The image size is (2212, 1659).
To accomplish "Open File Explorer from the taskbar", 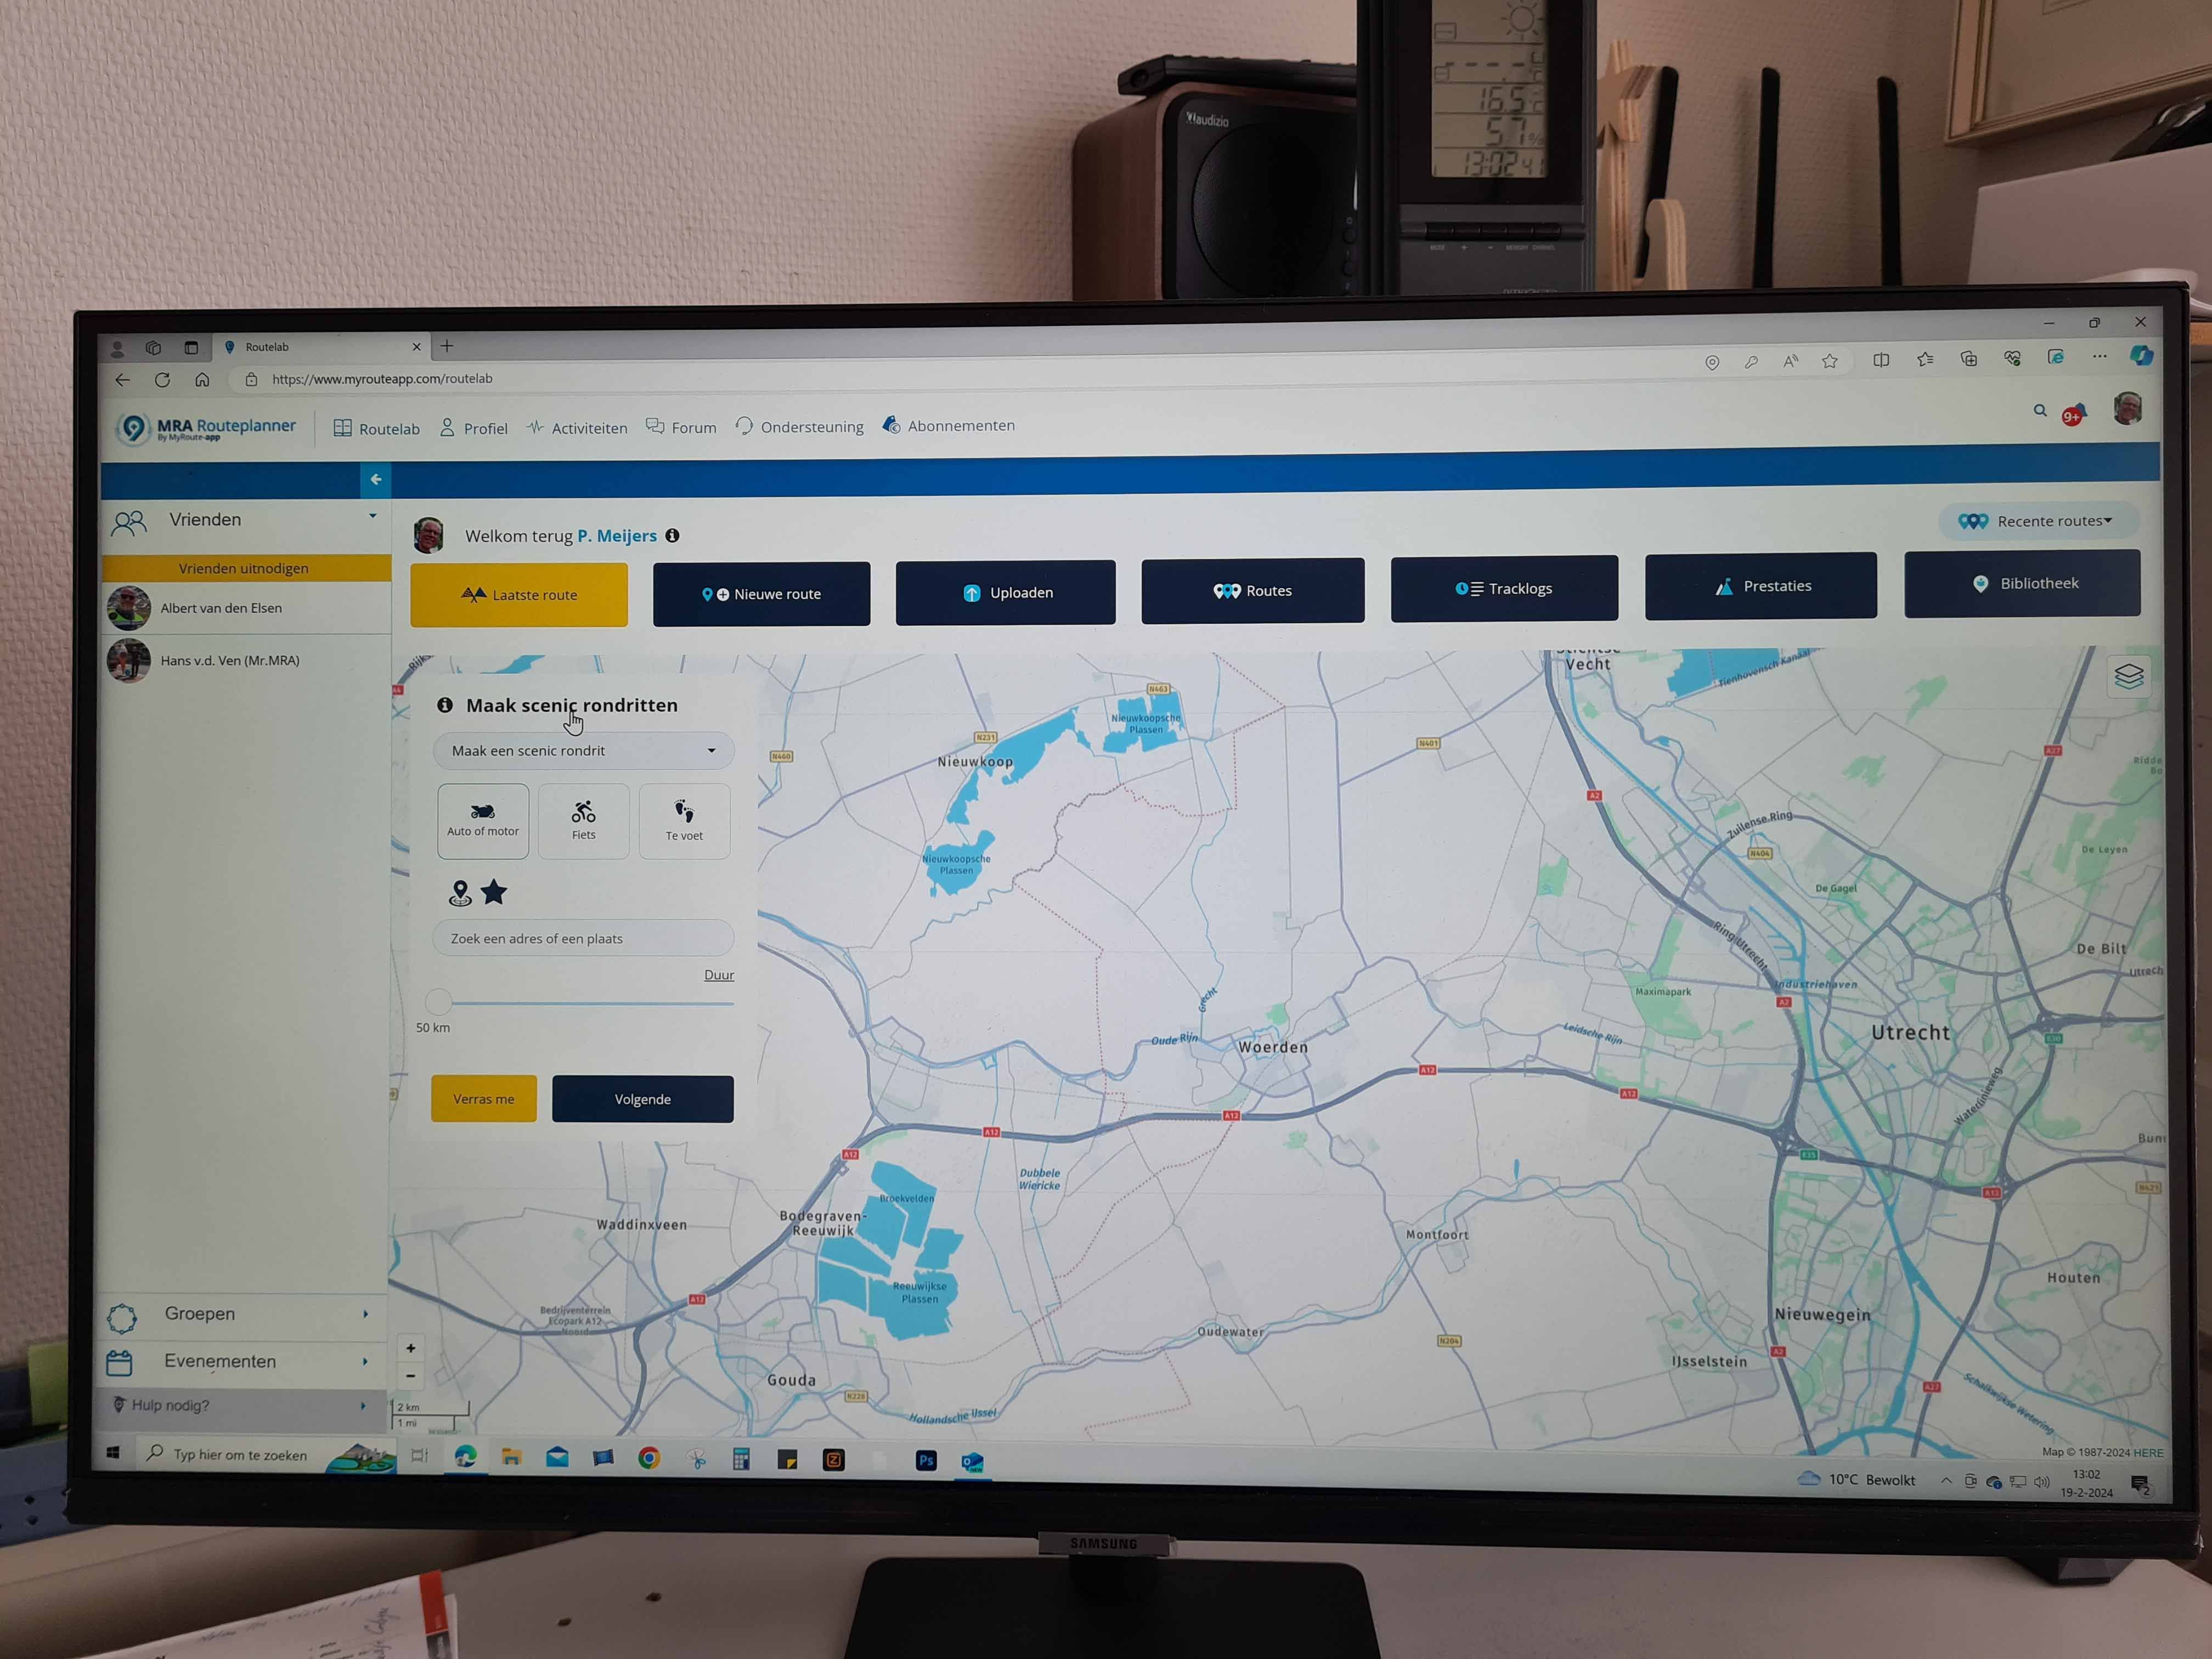I will (511, 1457).
